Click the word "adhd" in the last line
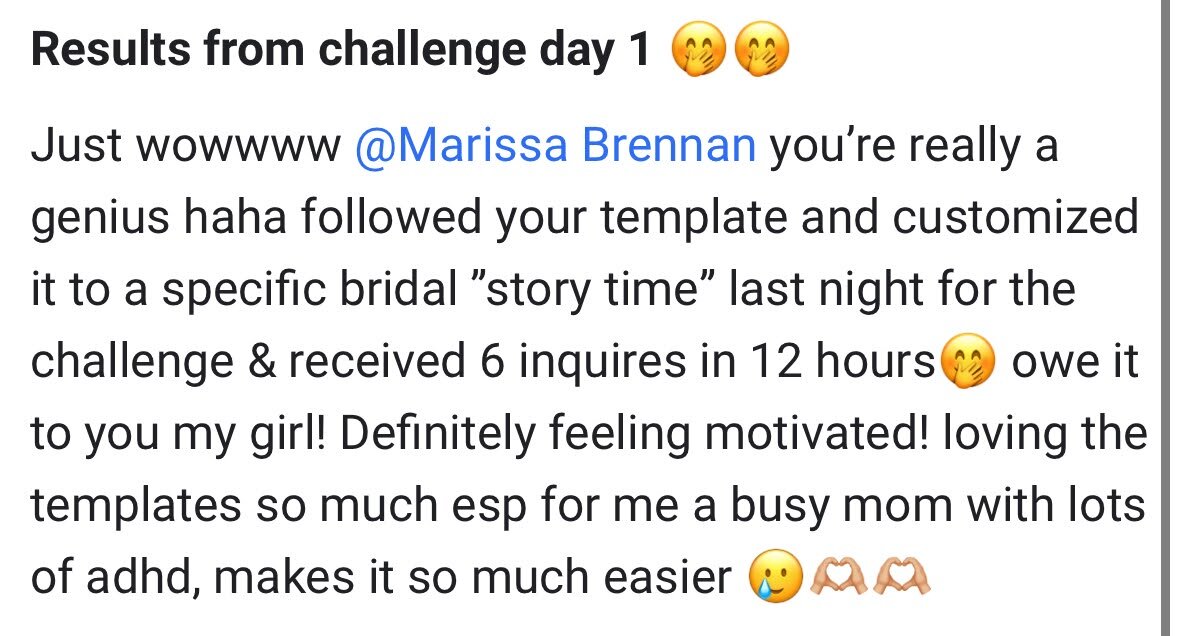This screenshot has height=636, width=1179. pos(143,578)
